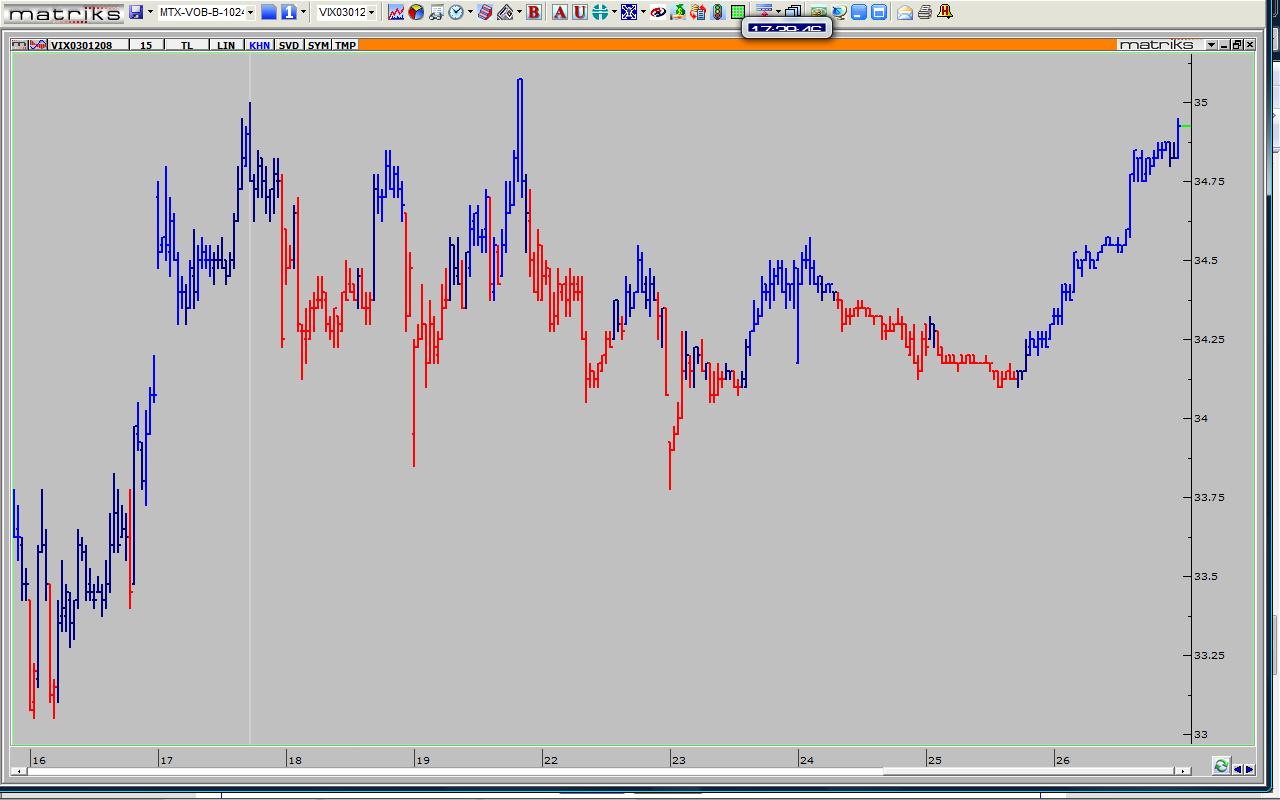This screenshot has width=1280, height=800.
Task: Open the pie chart icon
Action: tap(415, 12)
